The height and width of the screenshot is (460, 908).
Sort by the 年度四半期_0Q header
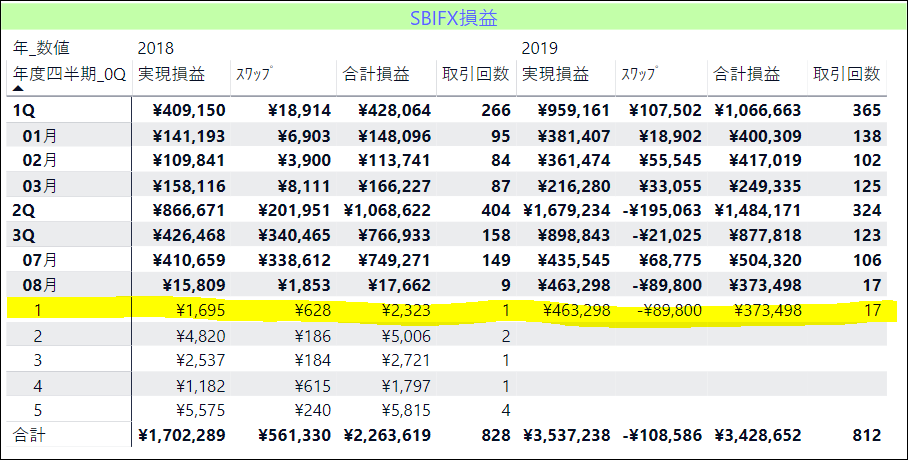[x=69, y=74]
